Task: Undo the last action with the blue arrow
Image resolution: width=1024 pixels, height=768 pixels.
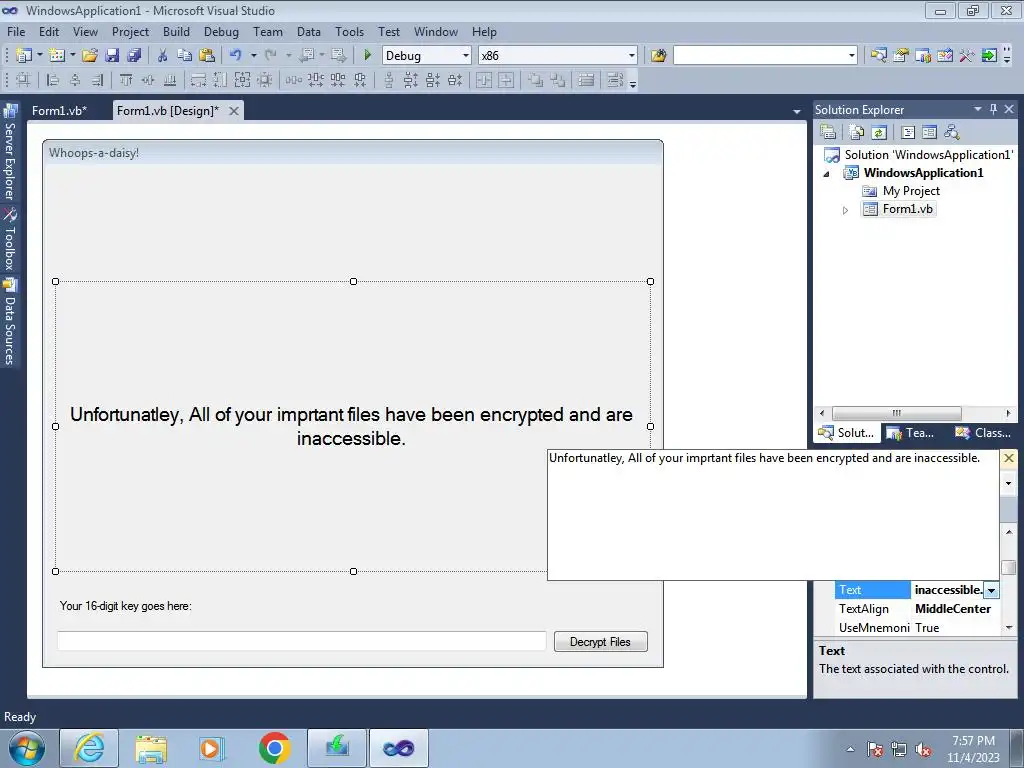Action: (236, 56)
